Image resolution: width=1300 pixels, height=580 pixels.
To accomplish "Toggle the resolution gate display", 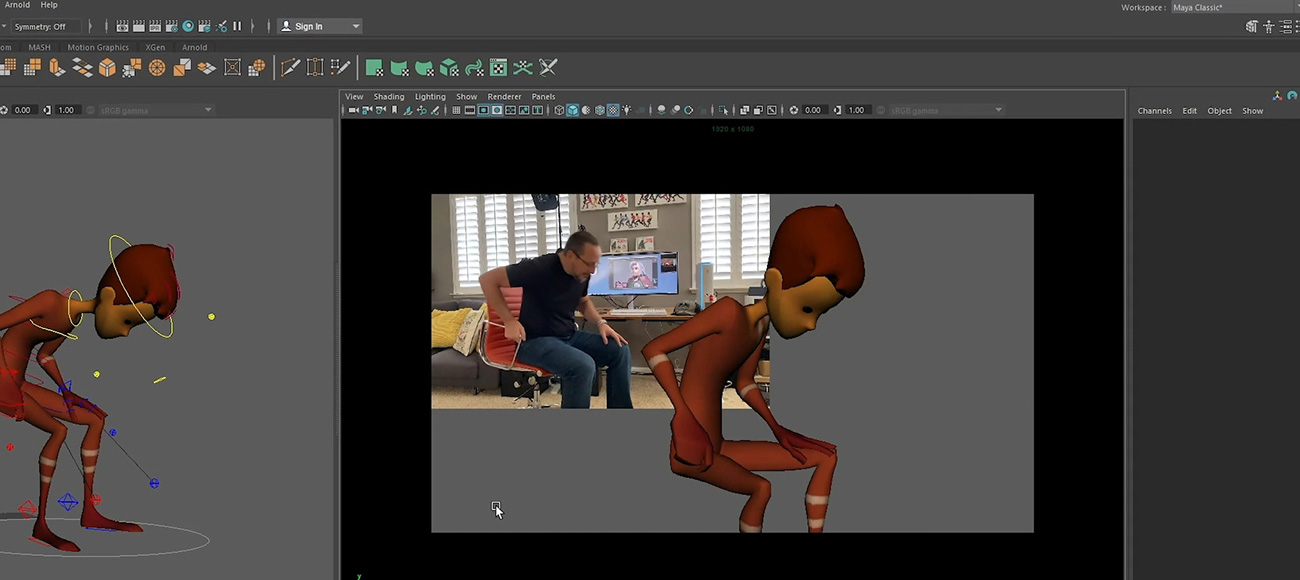I will 482,110.
